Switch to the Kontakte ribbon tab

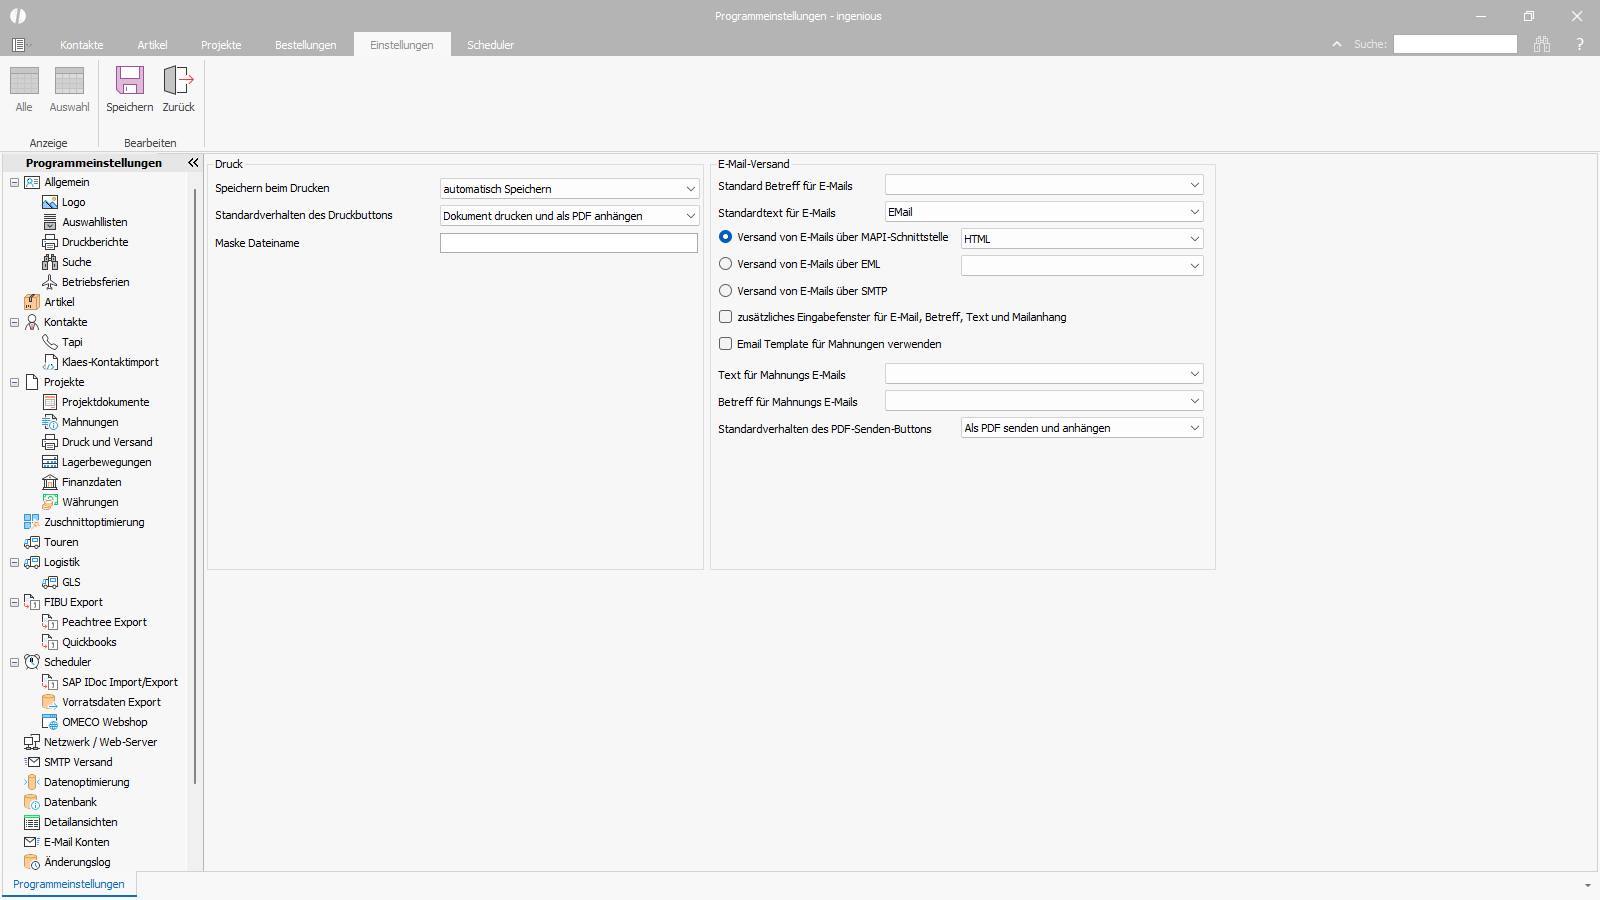(x=81, y=45)
